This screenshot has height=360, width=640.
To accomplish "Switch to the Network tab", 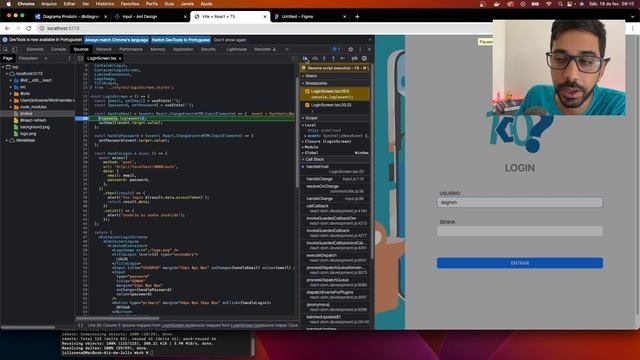I will (x=104, y=49).
